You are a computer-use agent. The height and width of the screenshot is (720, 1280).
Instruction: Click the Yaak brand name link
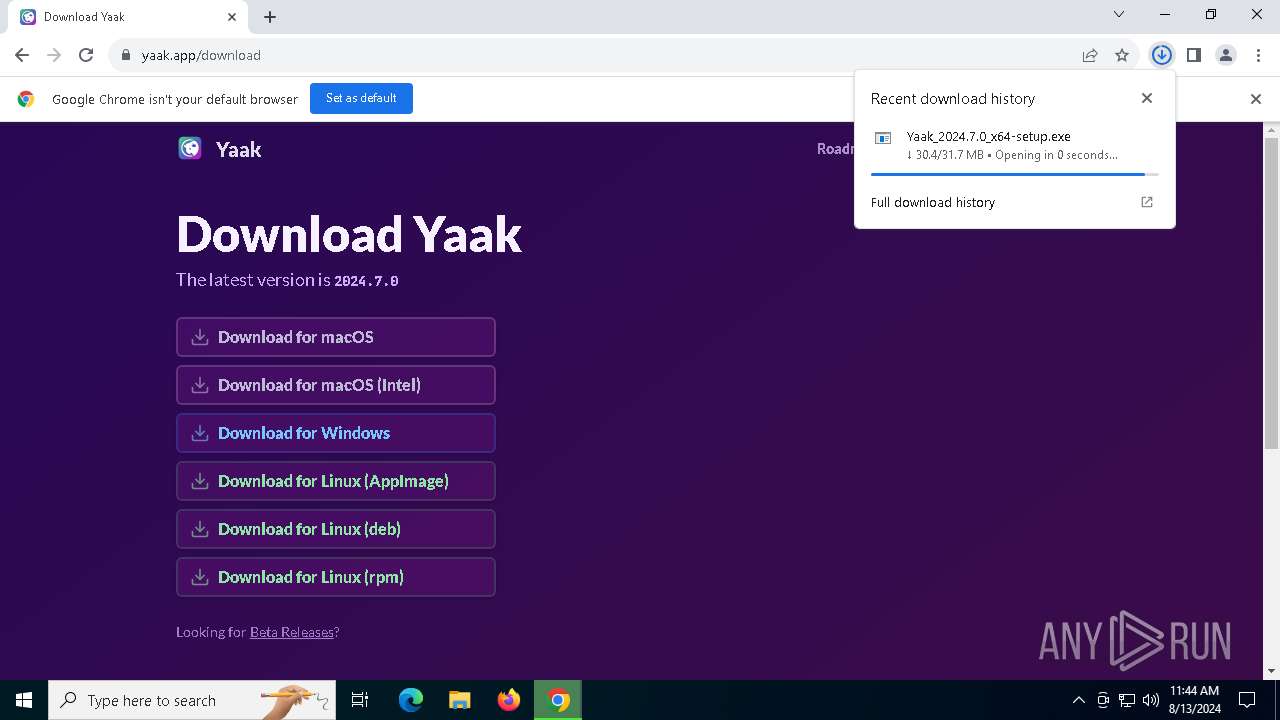238,149
